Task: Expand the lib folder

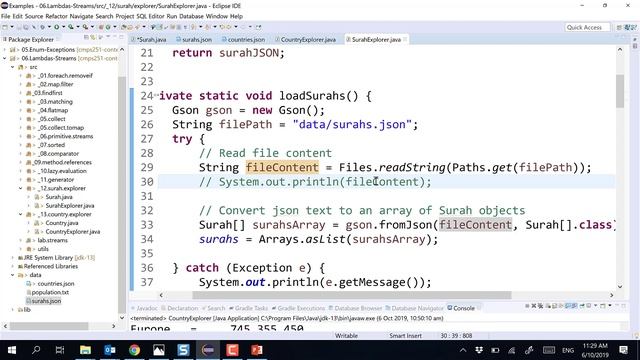Action: click(x=13, y=309)
